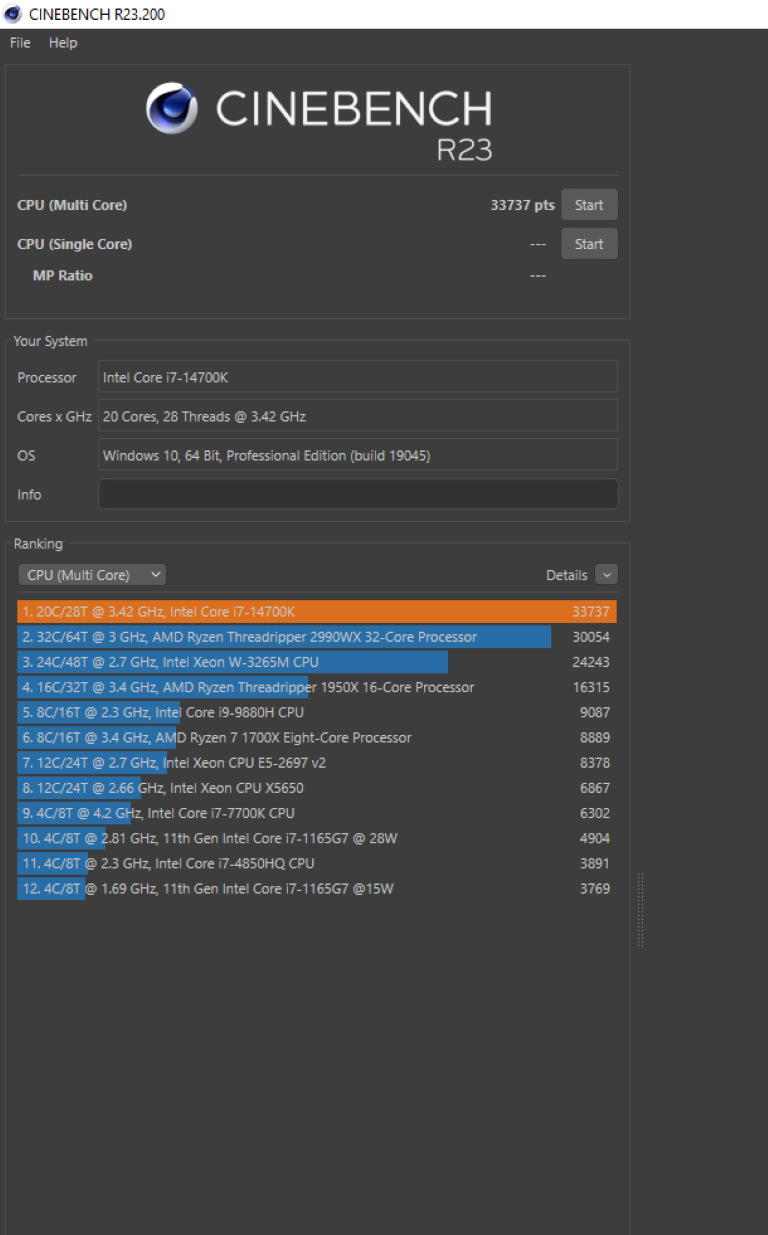Open the CPU (Multi Core) ranking dropdown

point(92,575)
